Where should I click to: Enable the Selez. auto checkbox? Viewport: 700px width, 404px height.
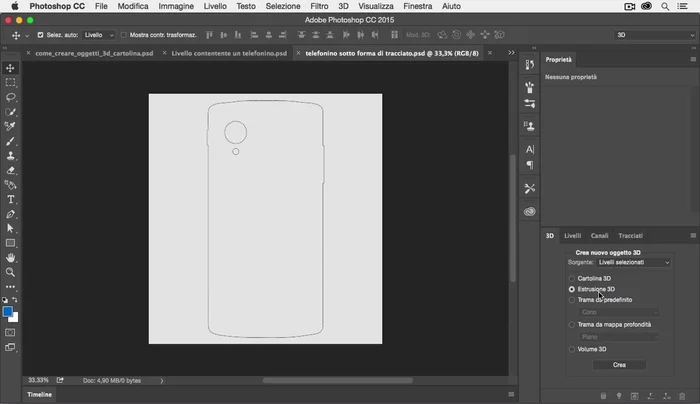[40, 35]
